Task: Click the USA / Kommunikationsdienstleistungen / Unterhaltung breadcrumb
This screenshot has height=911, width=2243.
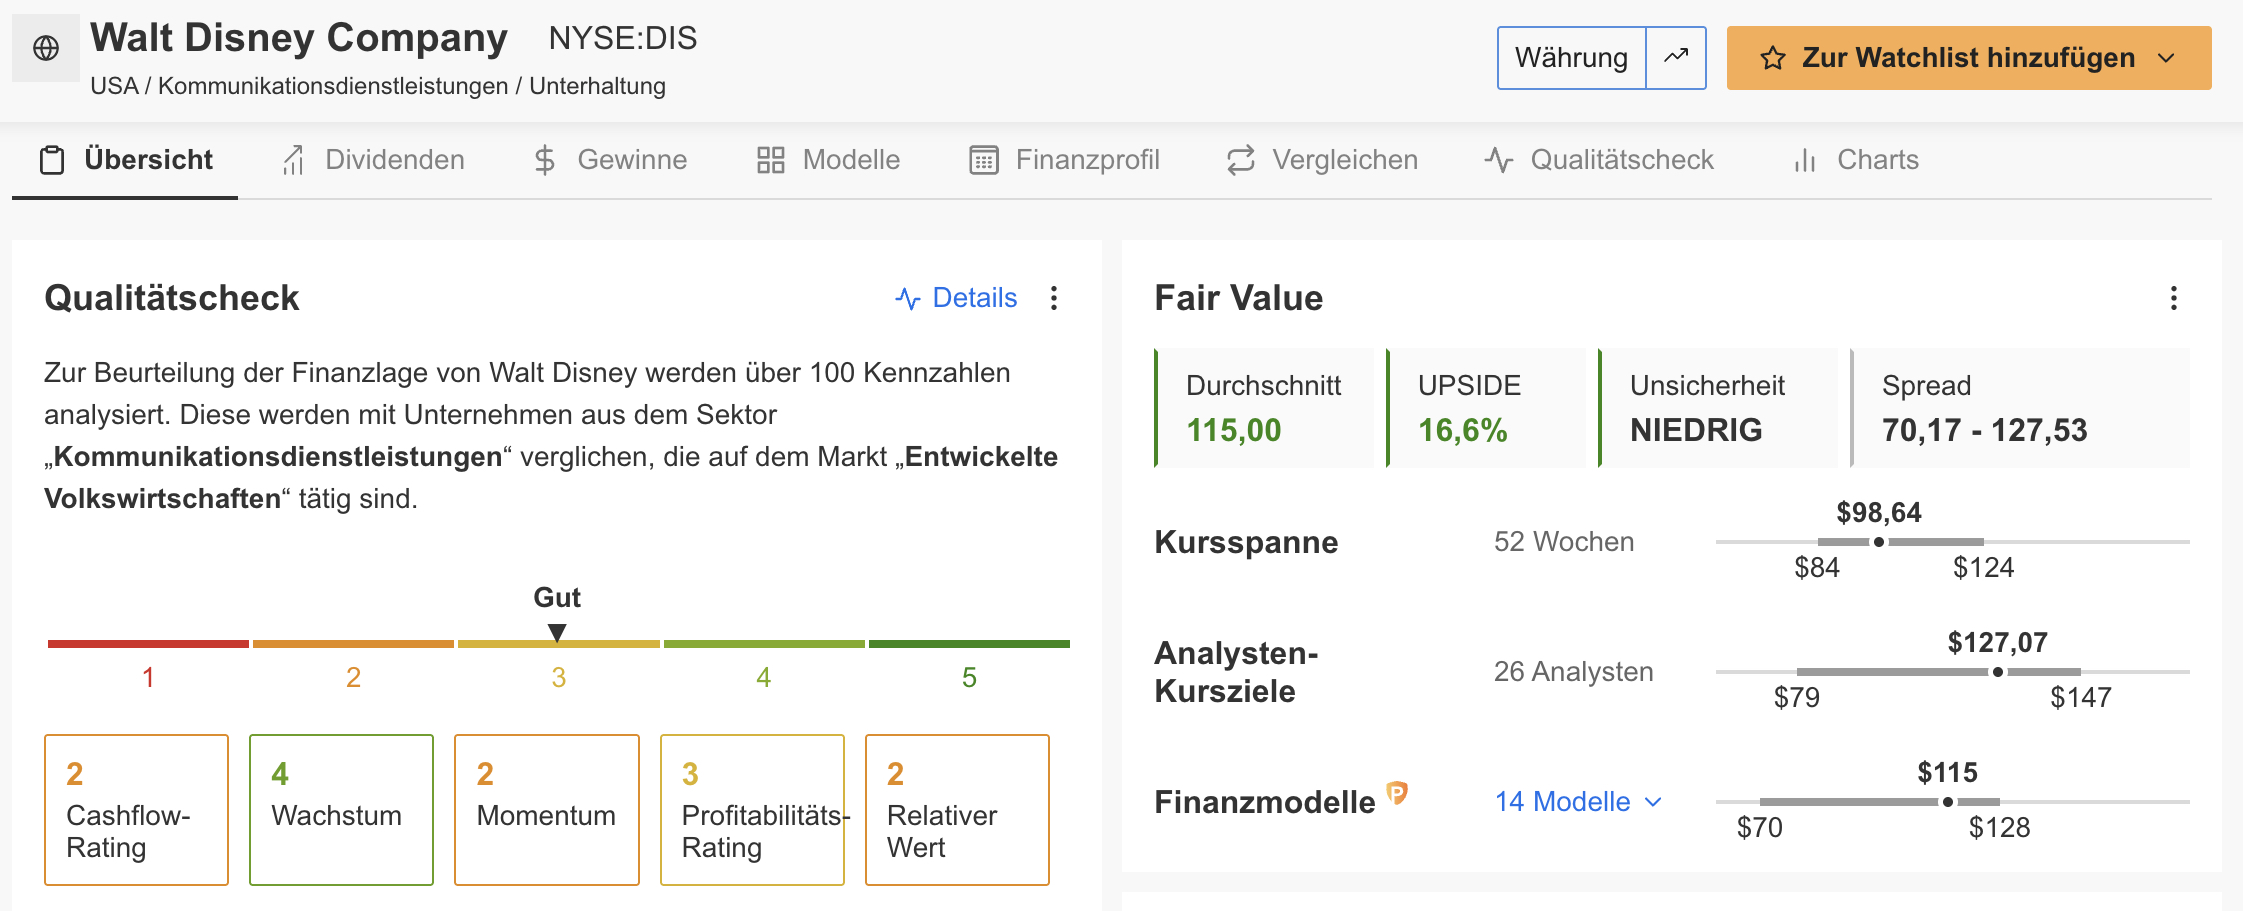Action: click(378, 86)
